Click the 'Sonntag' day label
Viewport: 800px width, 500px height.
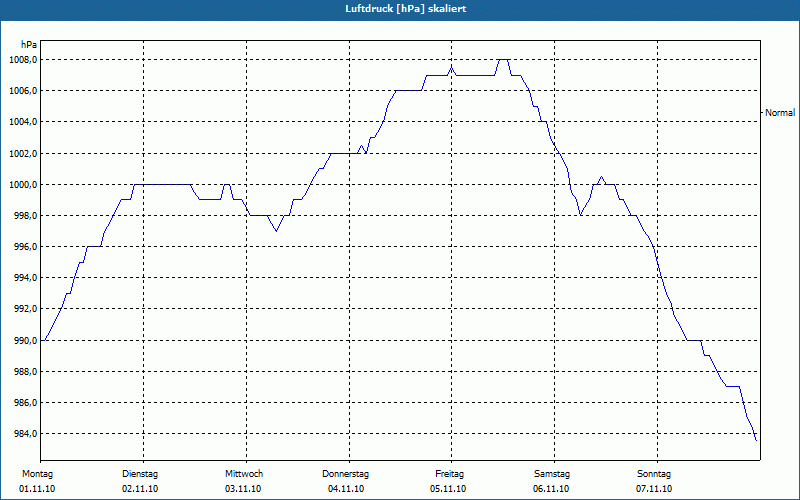point(654,474)
